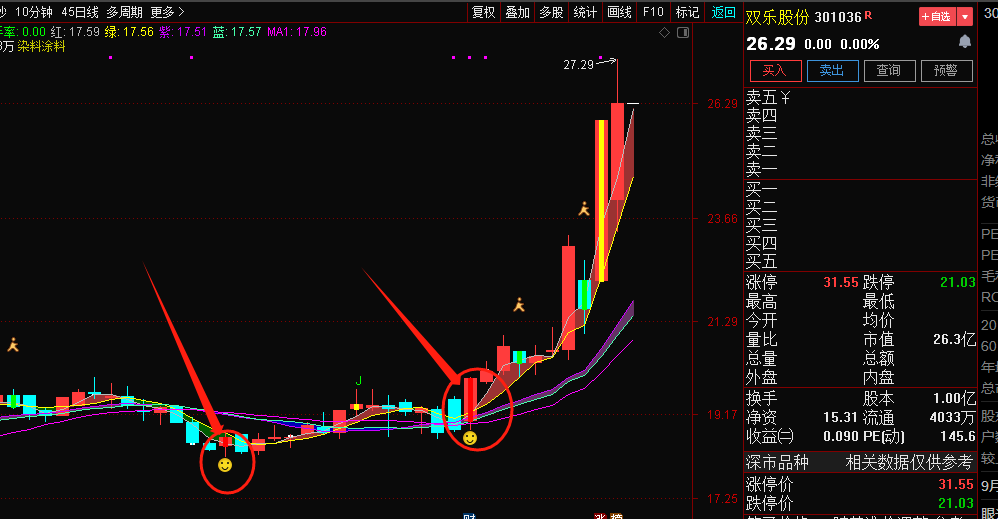
Task: Click the PE(动) 145.6 value
Action: coord(958,437)
